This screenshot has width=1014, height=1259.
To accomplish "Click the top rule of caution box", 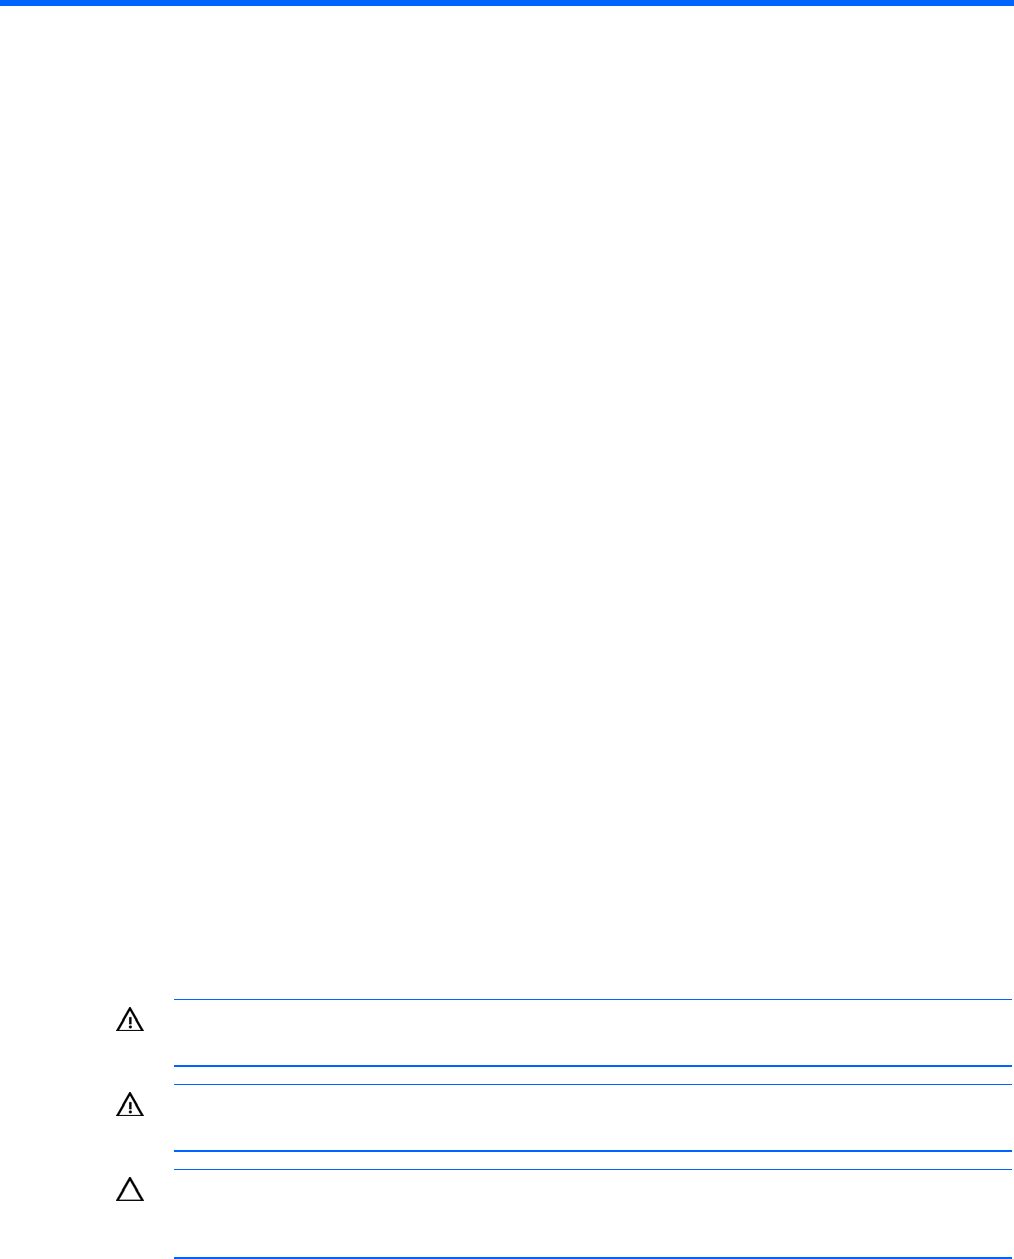I will tap(593, 1170).
